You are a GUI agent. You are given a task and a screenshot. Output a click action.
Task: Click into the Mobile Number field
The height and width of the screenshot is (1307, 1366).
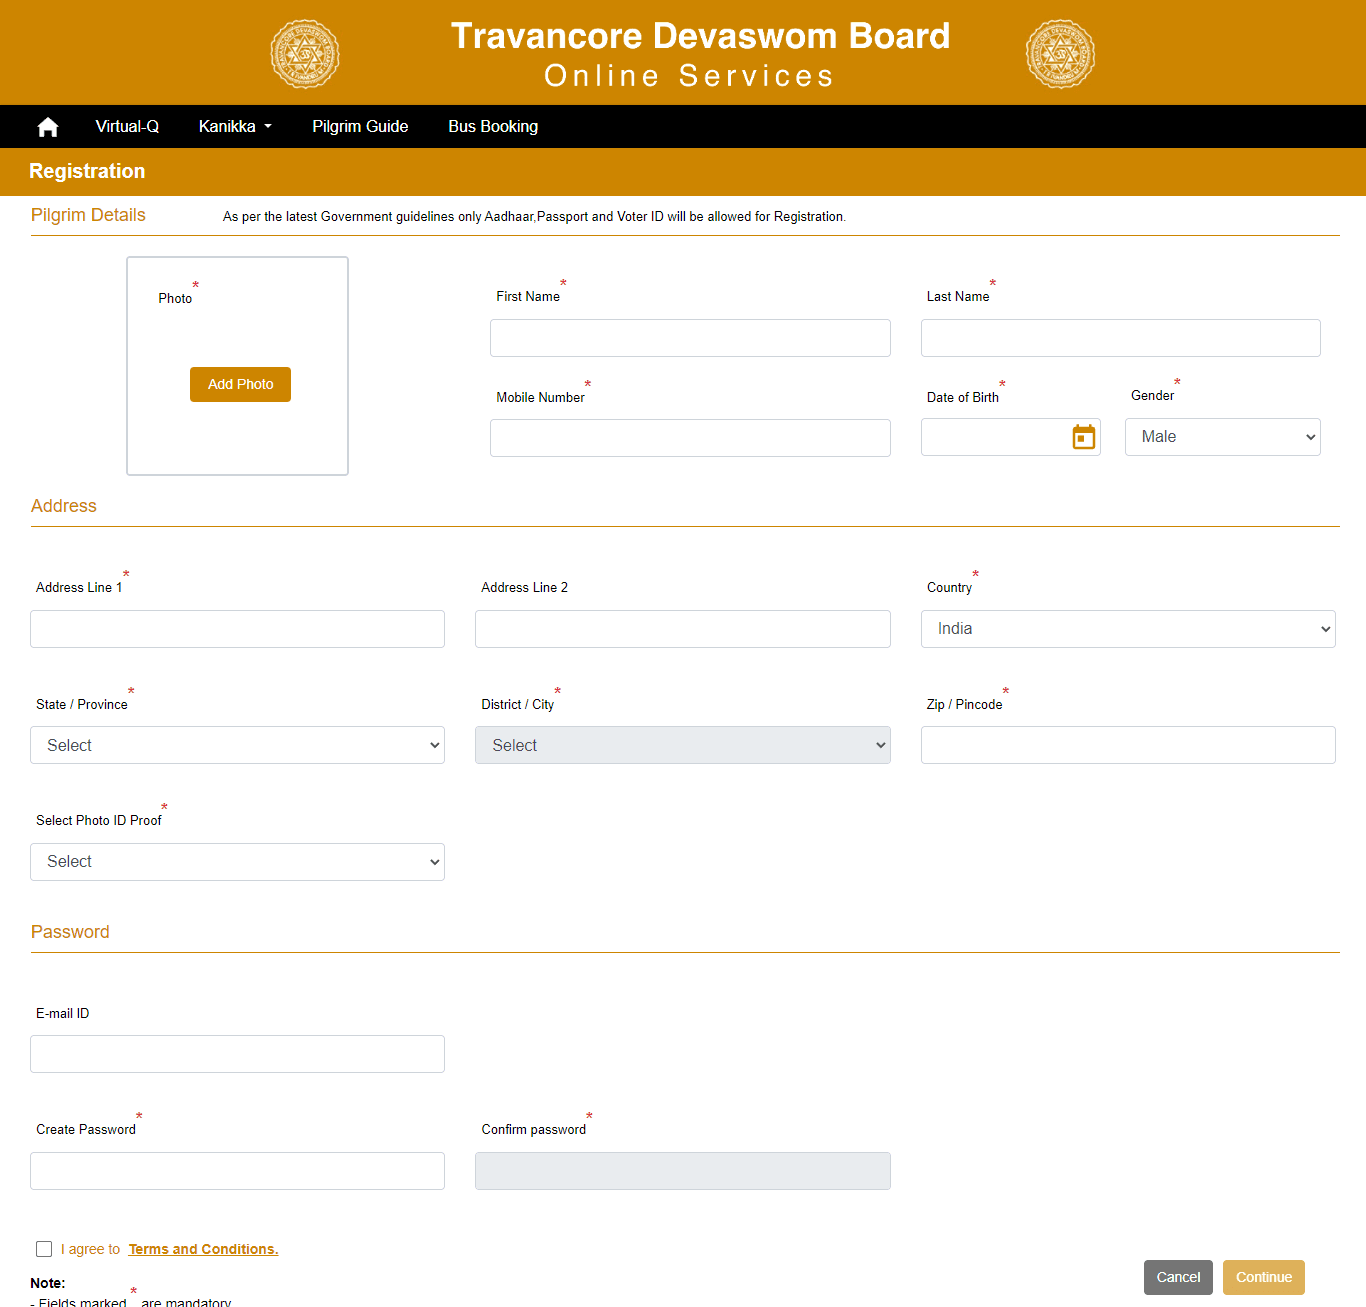pos(690,438)
